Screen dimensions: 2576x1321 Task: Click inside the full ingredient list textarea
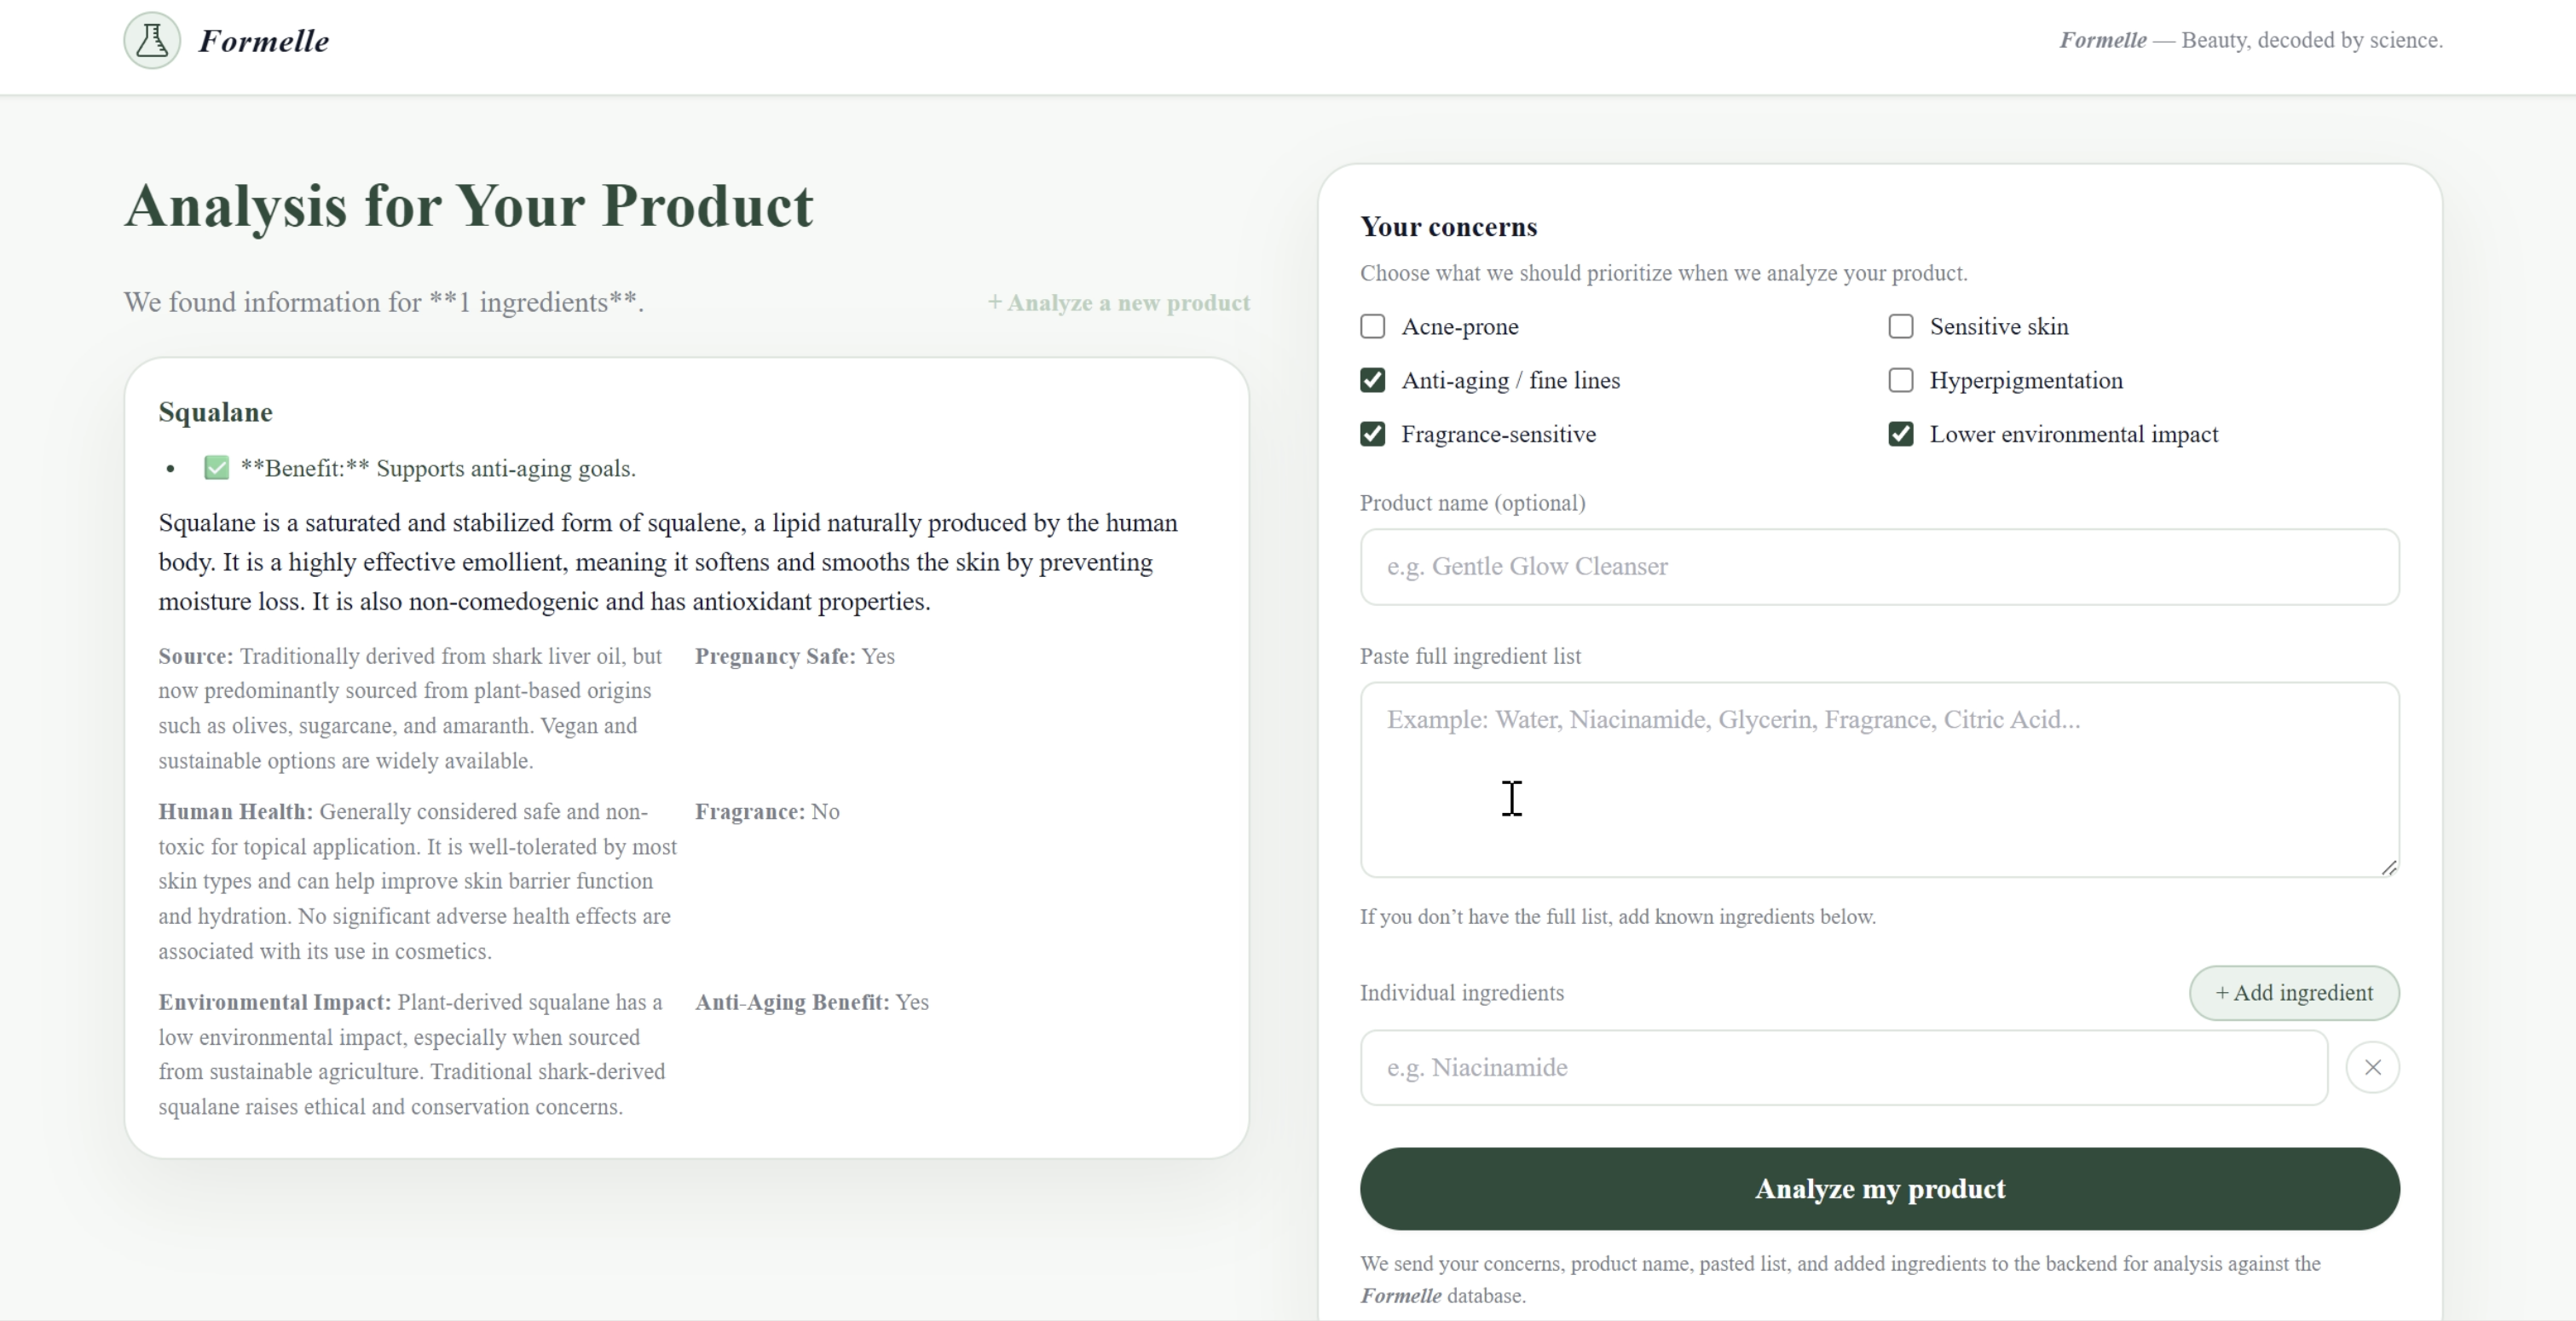point(1878,780)
